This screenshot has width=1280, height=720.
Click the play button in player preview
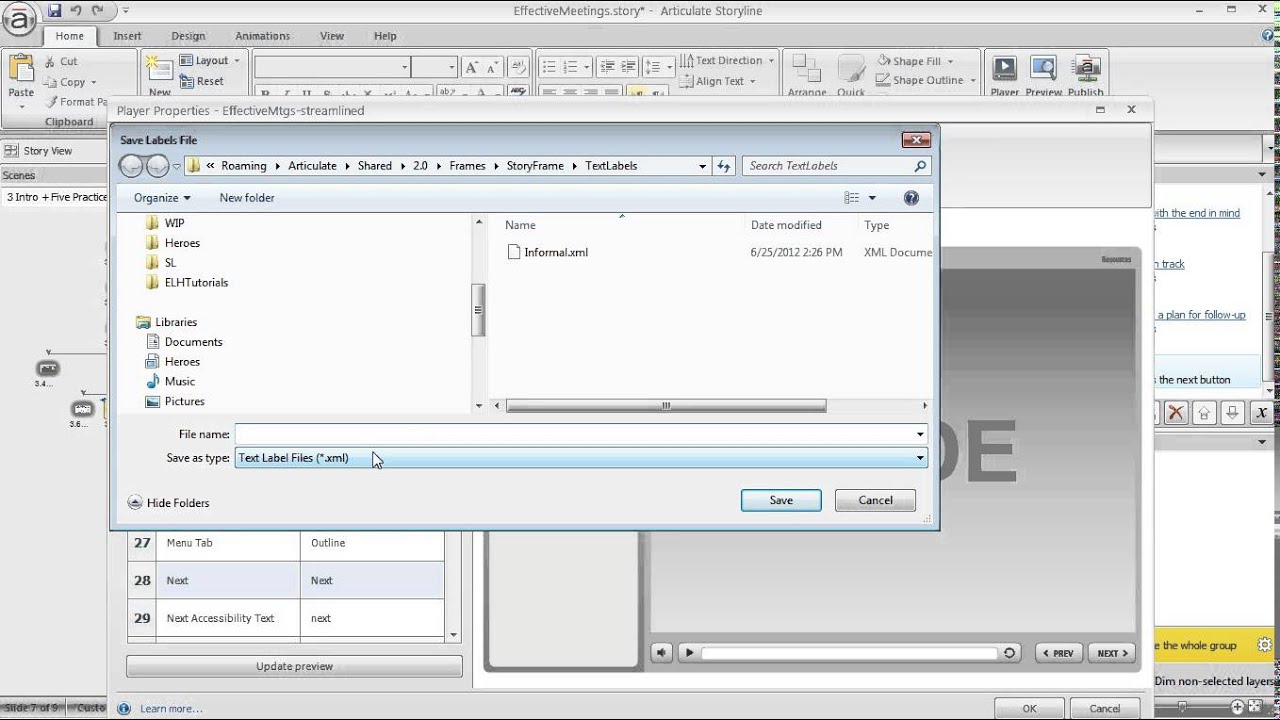(688, 653)
